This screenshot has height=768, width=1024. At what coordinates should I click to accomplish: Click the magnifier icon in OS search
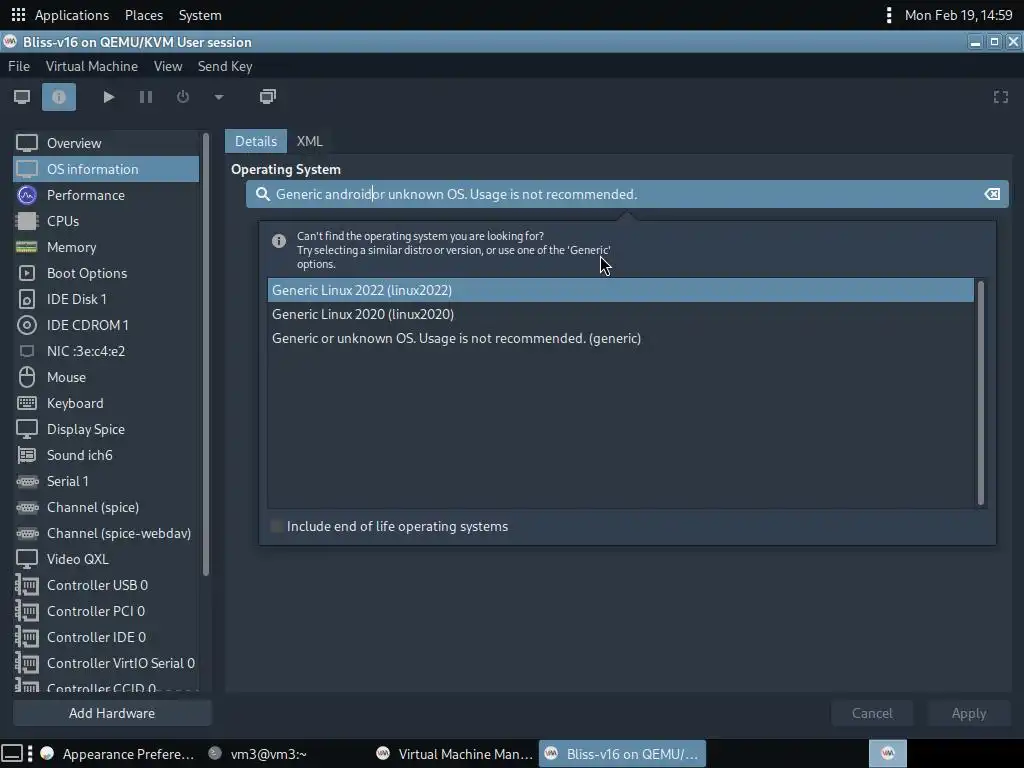coord(263,194)
